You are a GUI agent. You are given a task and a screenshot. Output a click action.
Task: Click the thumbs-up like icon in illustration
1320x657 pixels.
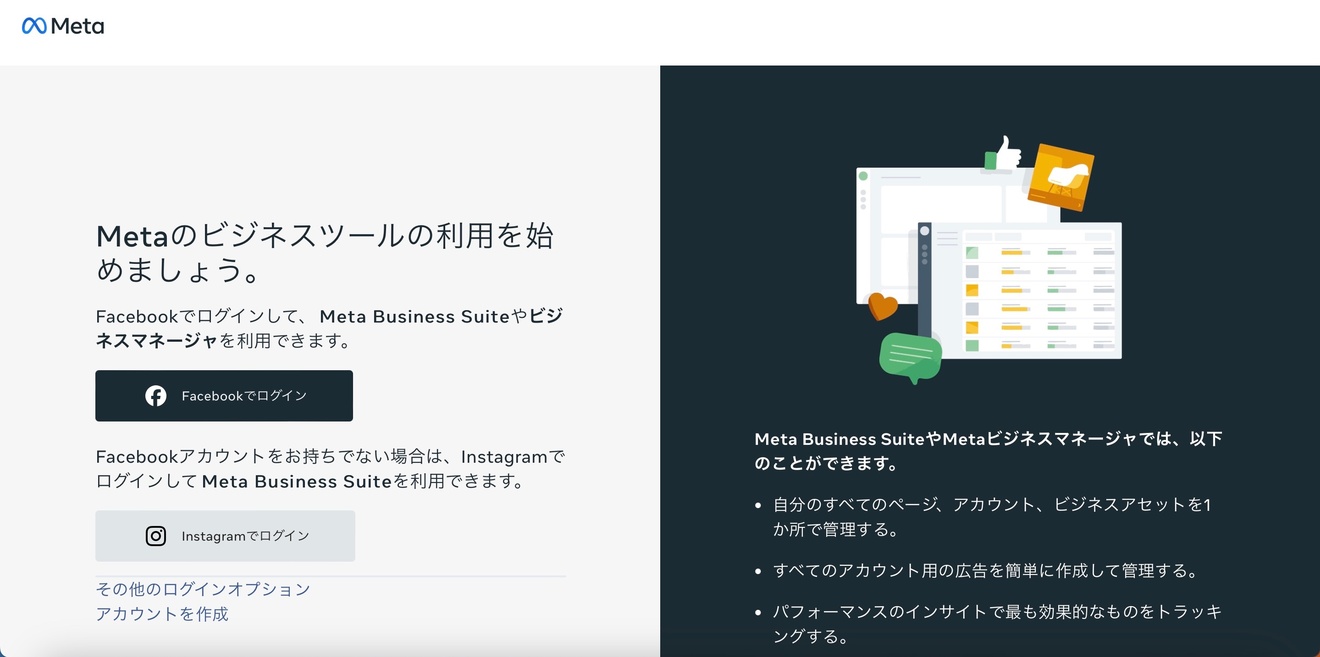(x=1003, y=154)
